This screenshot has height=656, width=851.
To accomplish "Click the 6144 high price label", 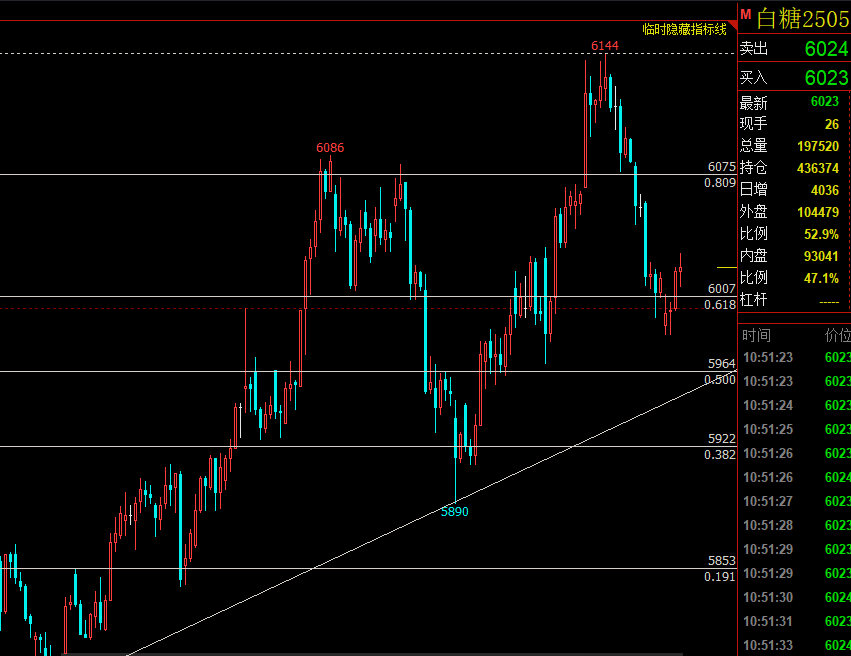I will point(604,46).
